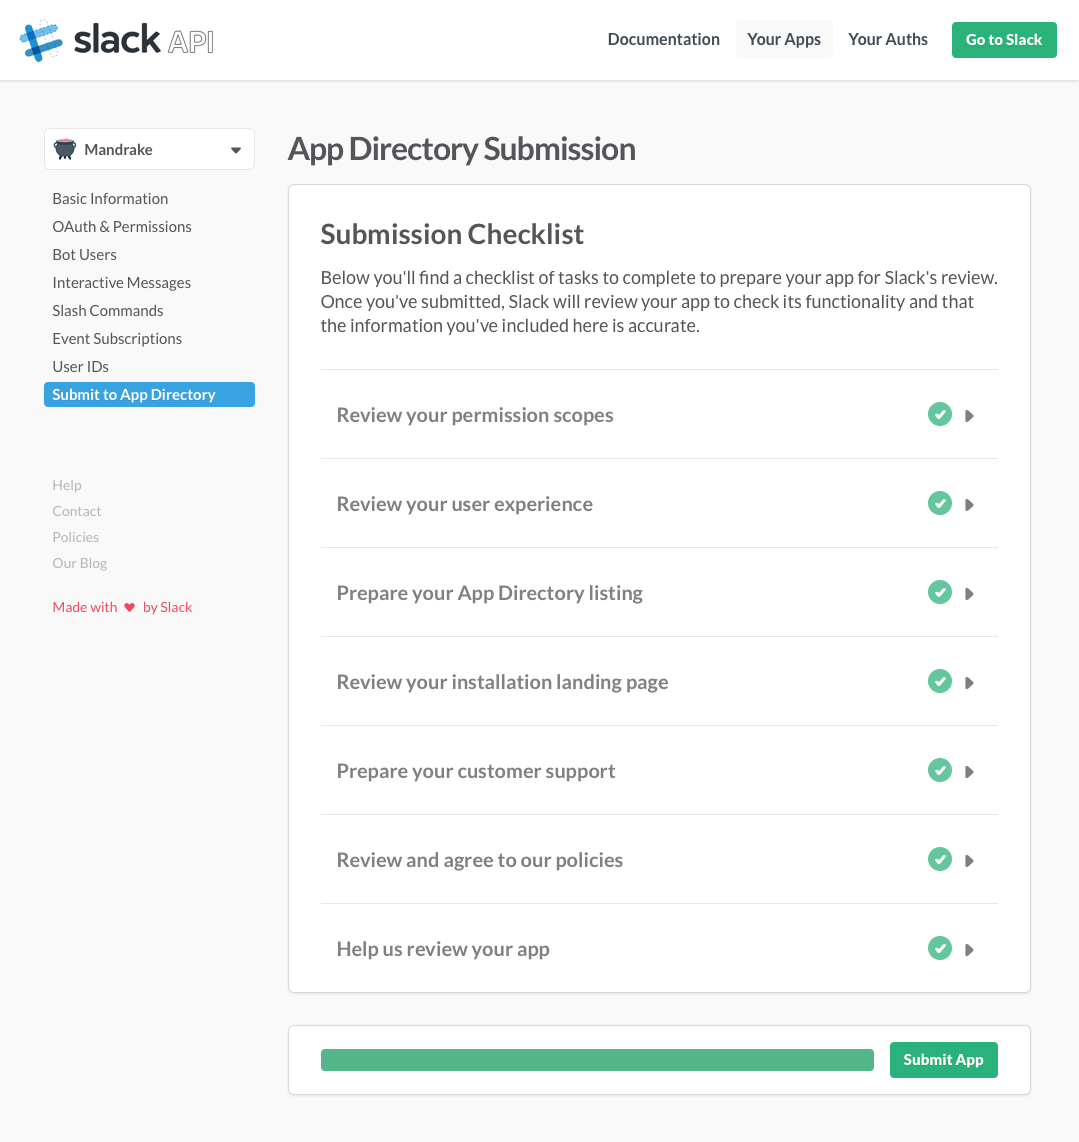Click green checkmark beside user experience

tap(940, 504)
